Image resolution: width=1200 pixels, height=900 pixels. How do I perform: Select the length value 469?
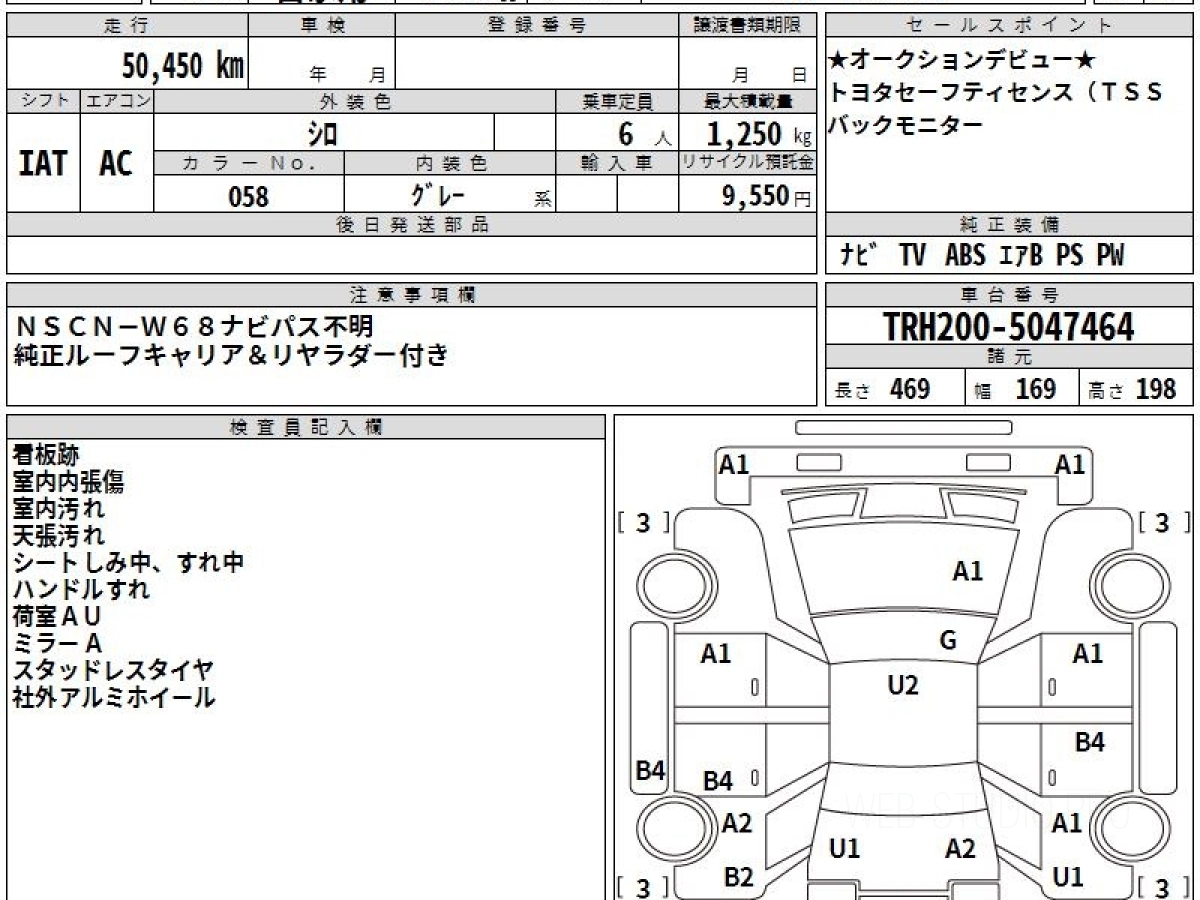910,389
